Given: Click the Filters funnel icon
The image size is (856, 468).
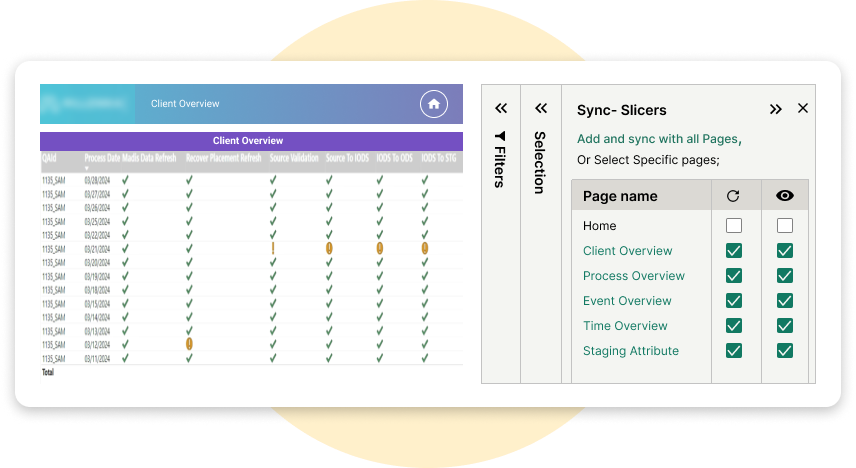Looking at the screenshot, I should (500, 136).
